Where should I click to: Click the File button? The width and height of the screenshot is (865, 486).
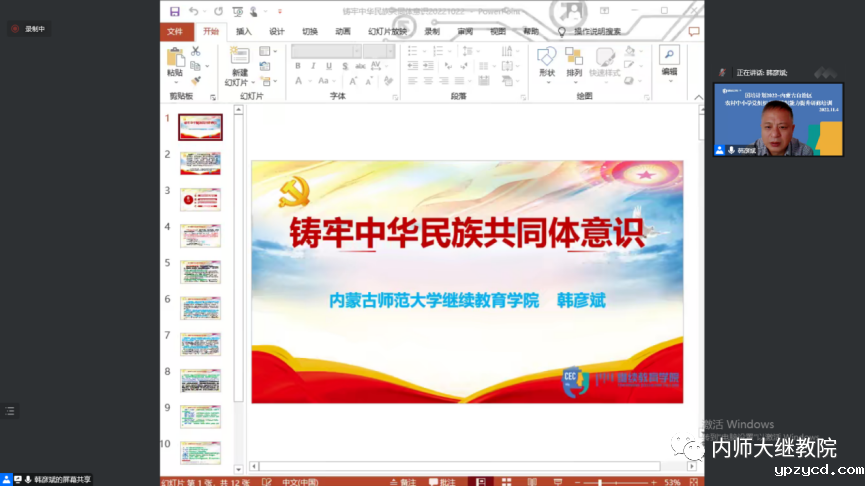[x=175, y=31]
